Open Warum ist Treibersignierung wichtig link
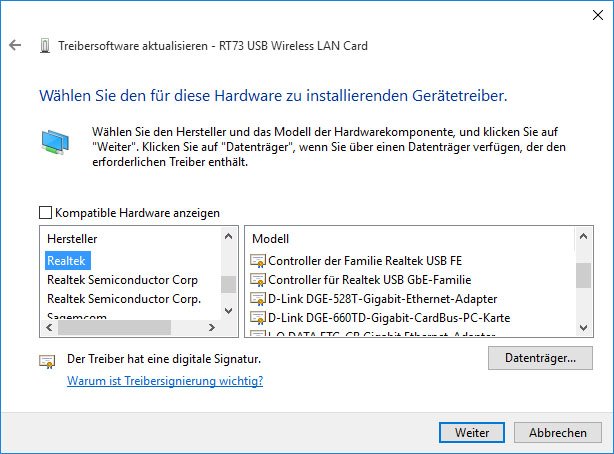The width and height of the screenshot is (614, 454). click(x=165, y=381)
